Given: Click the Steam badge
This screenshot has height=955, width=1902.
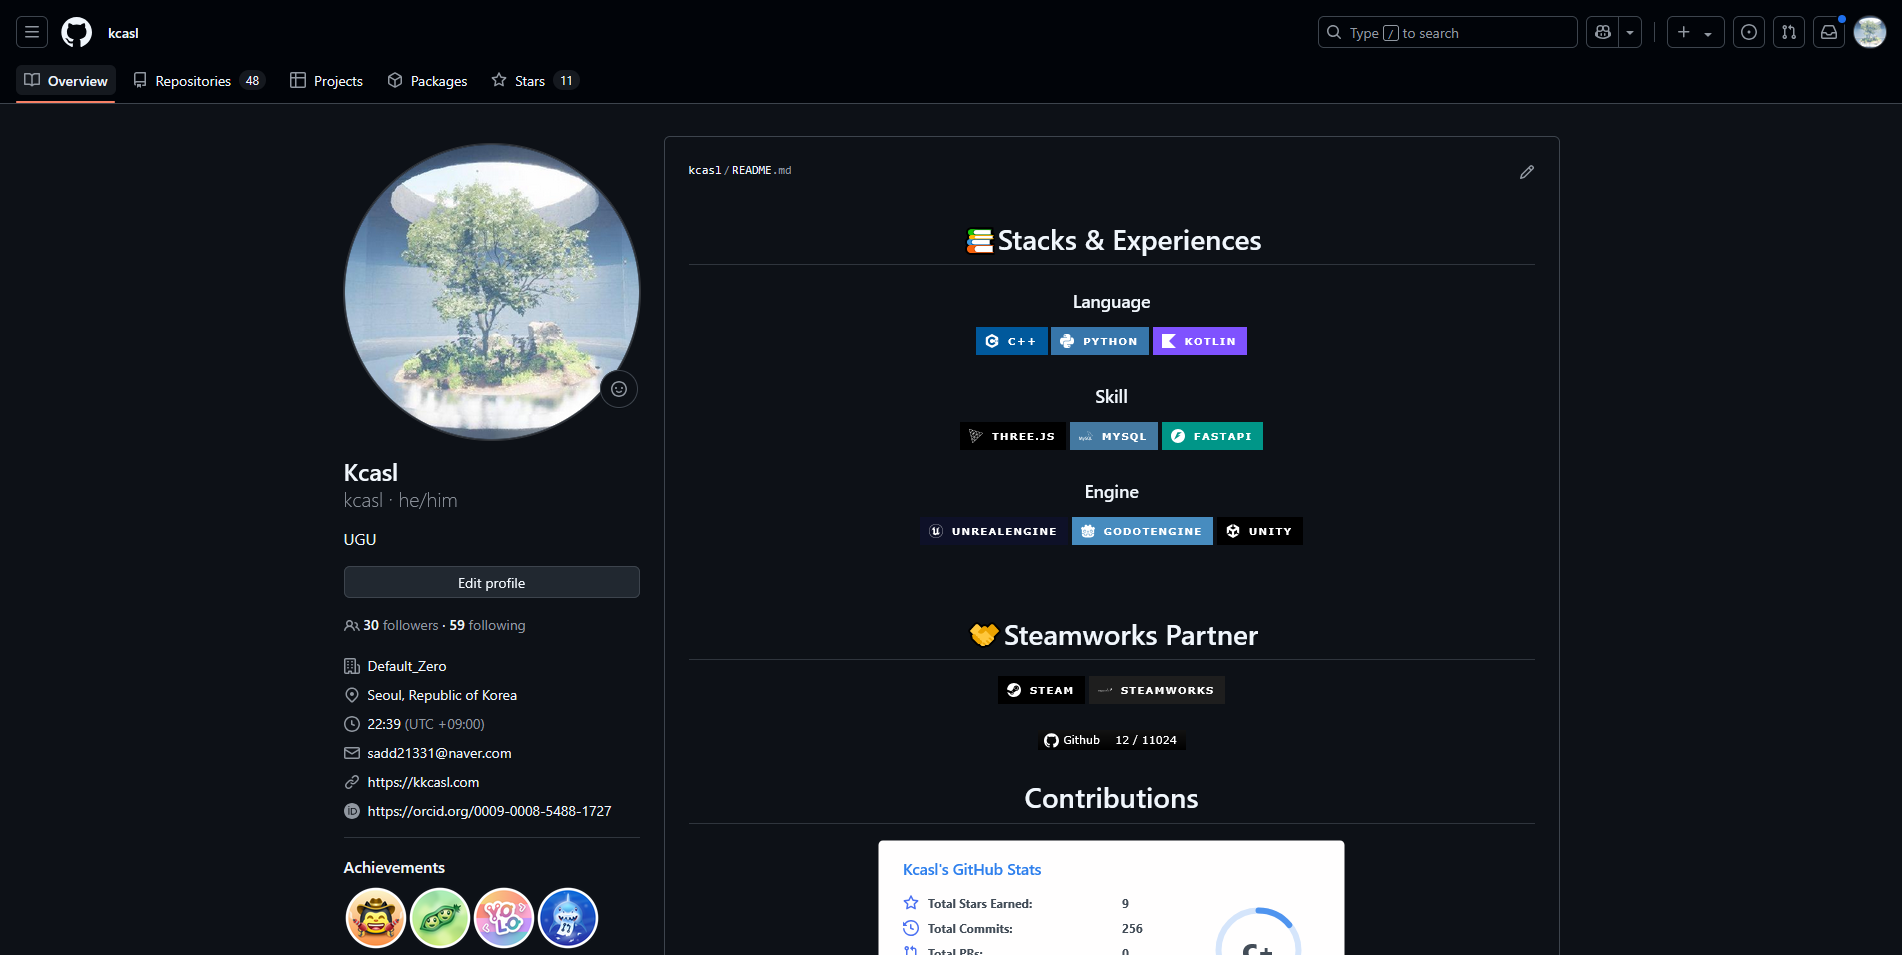Looking at the screenshot, I should (1041, 690).
